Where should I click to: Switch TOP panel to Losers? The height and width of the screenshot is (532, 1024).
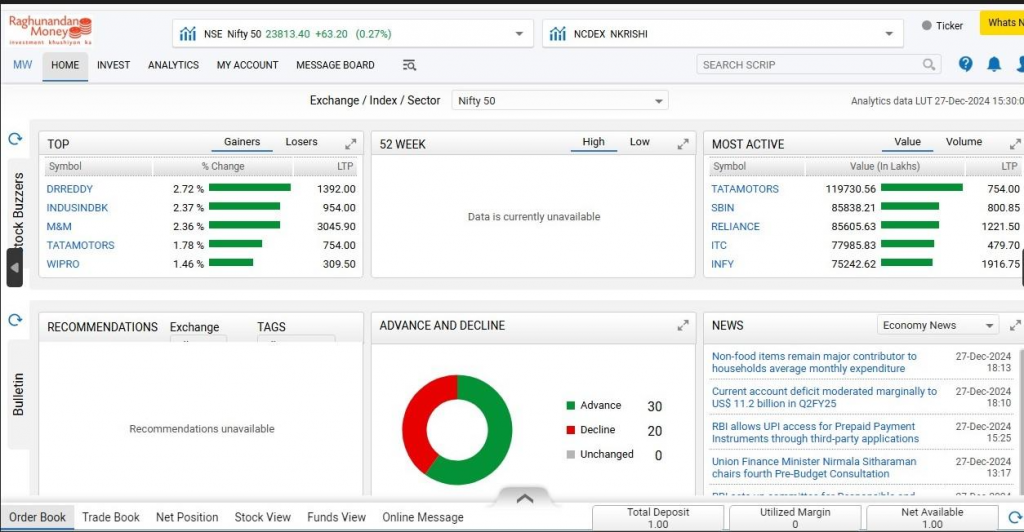[x=301, y=142]
